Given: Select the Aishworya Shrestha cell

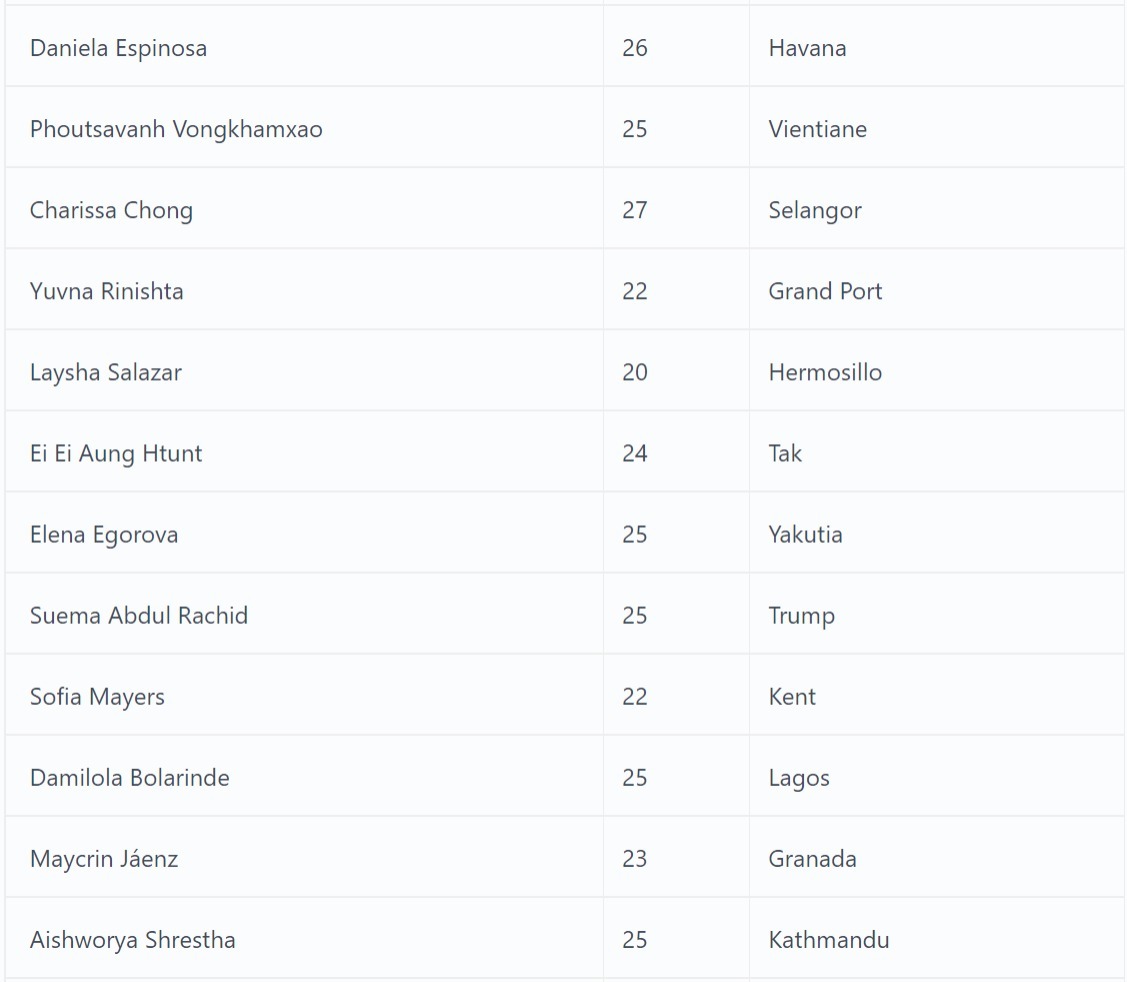Looking at the screenshot, I should [x=133, y=939].
